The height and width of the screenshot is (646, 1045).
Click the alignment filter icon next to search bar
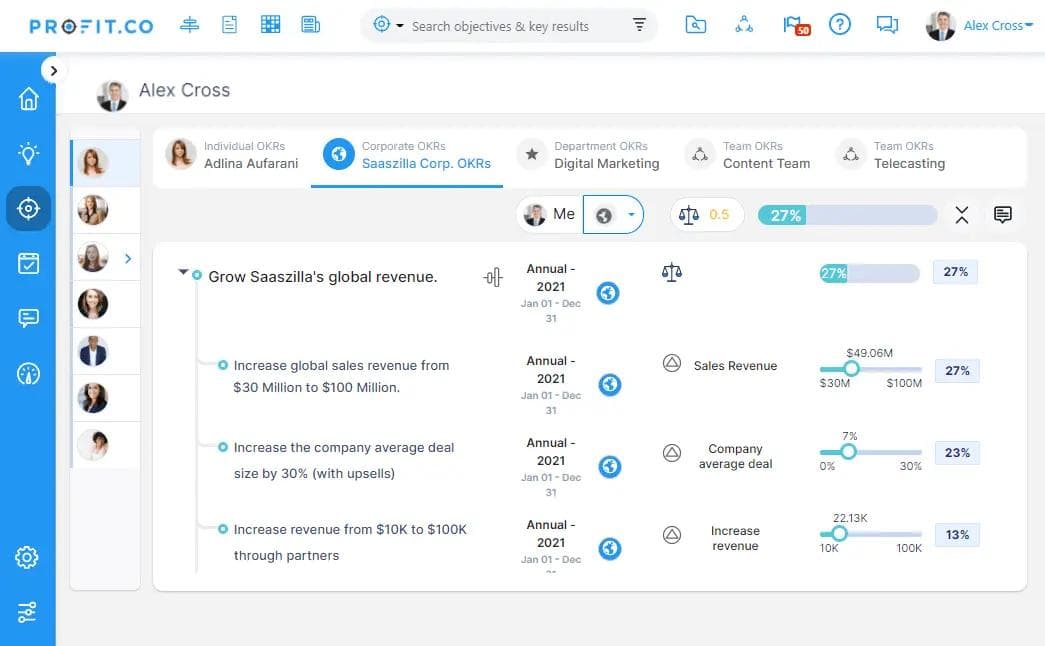click(639, 25)
